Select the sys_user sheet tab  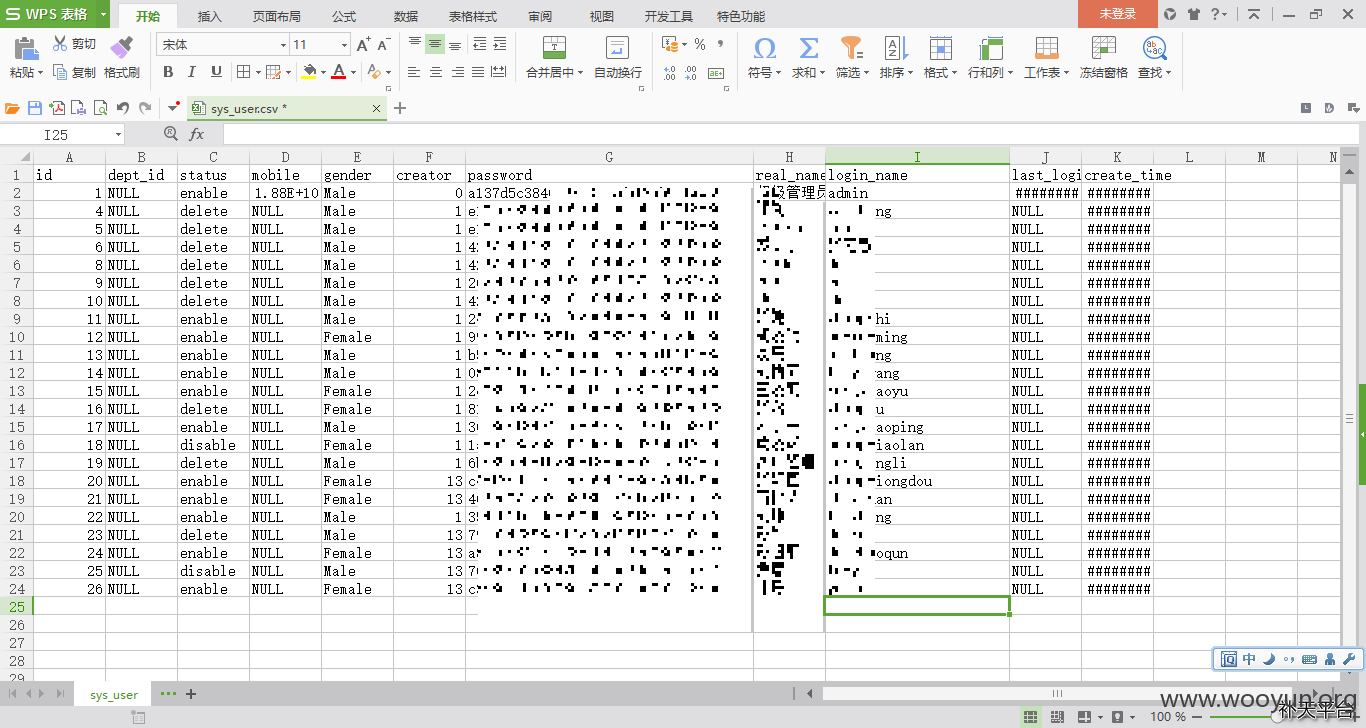click(114, 695)
